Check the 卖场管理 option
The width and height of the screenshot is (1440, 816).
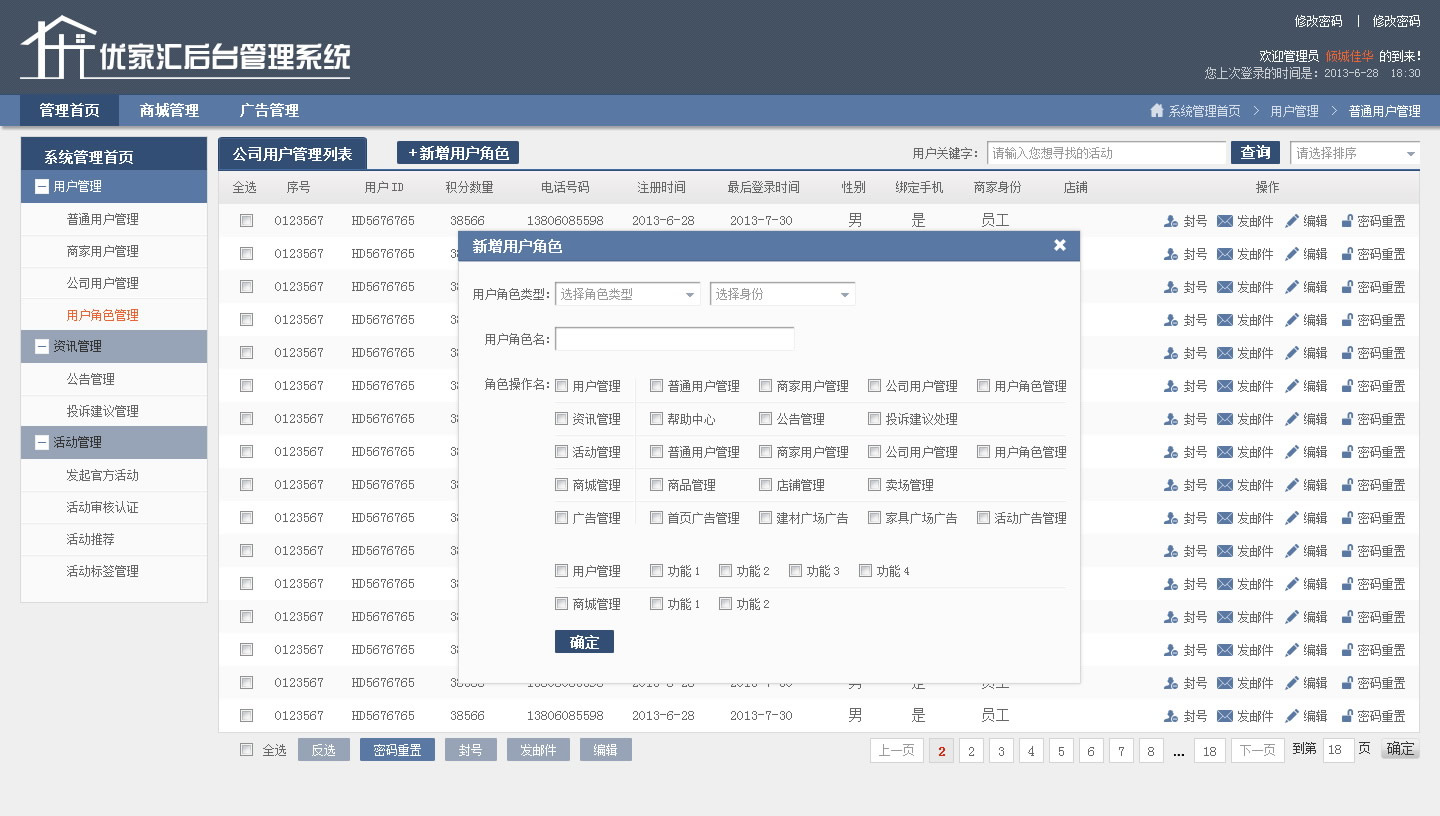875,485
